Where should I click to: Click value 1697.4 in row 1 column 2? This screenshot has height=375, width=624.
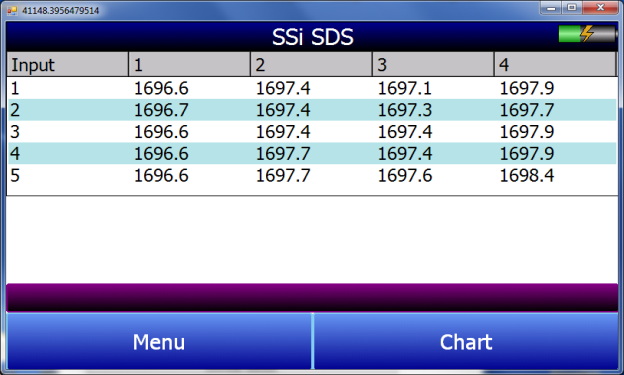tap(283, 88)
